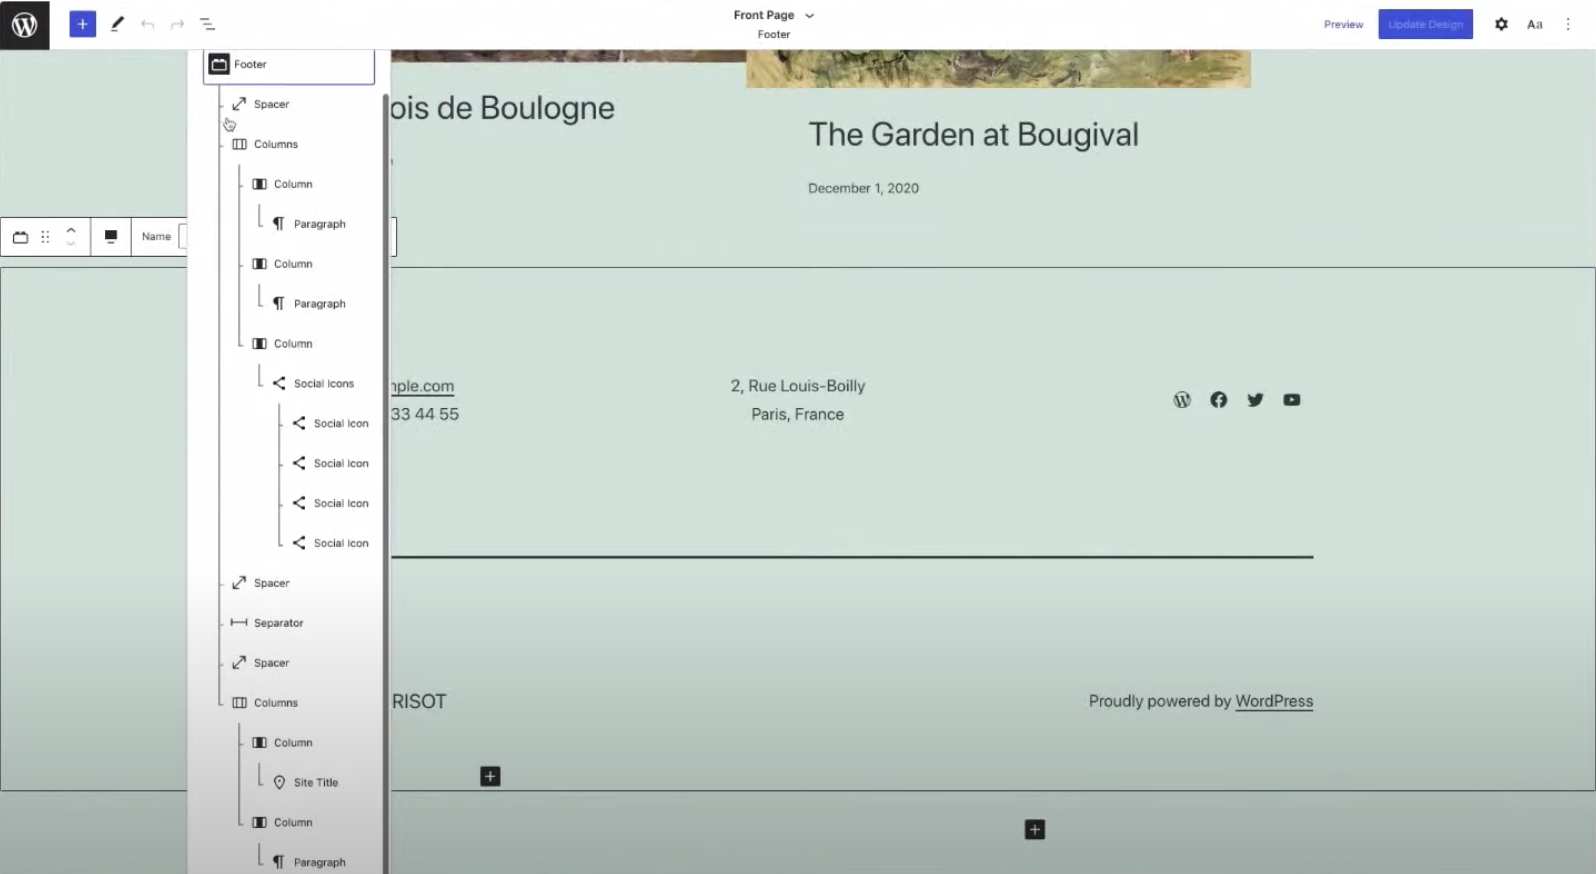This screenshot has height=874, width=1596.
Task: Select the pencil Tools icon
Action: click(117, 24)
